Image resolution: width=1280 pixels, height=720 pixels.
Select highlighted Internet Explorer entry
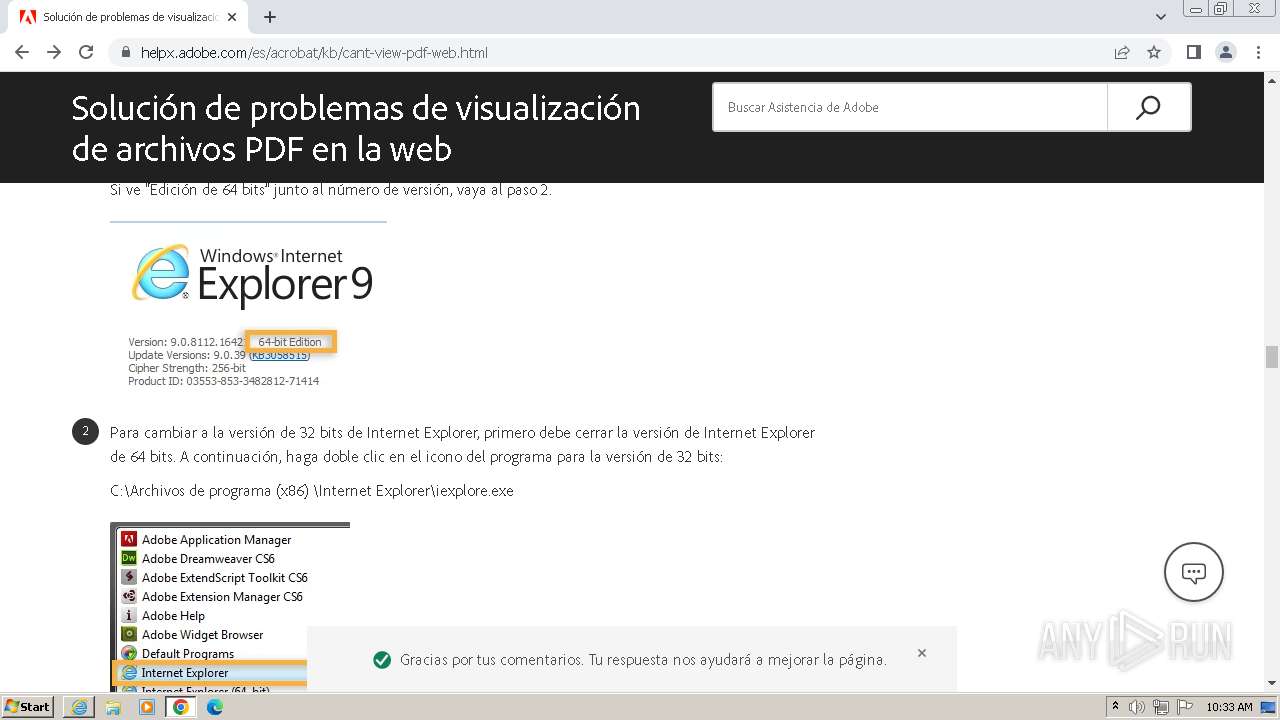coord(185,673)
